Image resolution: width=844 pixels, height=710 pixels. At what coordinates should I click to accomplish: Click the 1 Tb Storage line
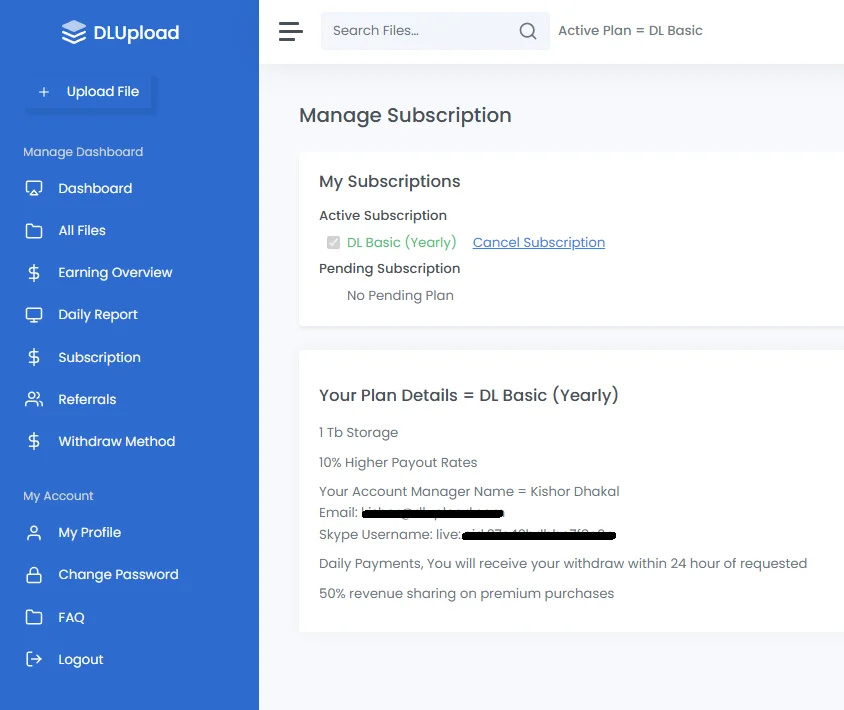(x=358, y=432)
